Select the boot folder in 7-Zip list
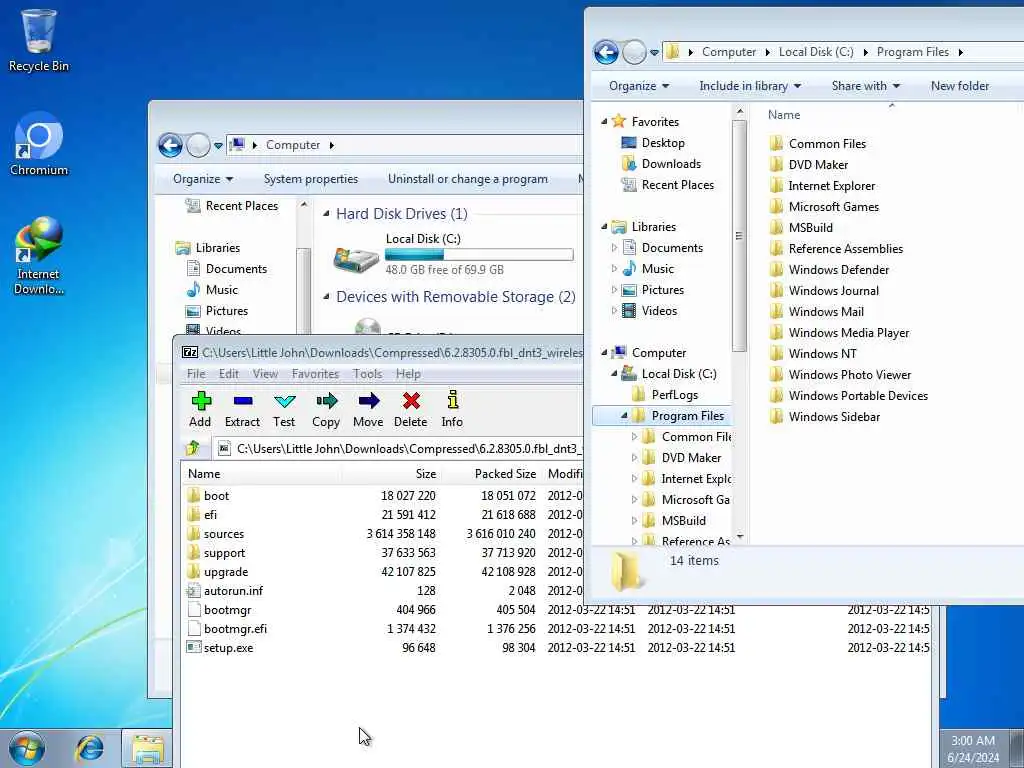This screenshot has width=1024, height=768. (x=208, y=495)
